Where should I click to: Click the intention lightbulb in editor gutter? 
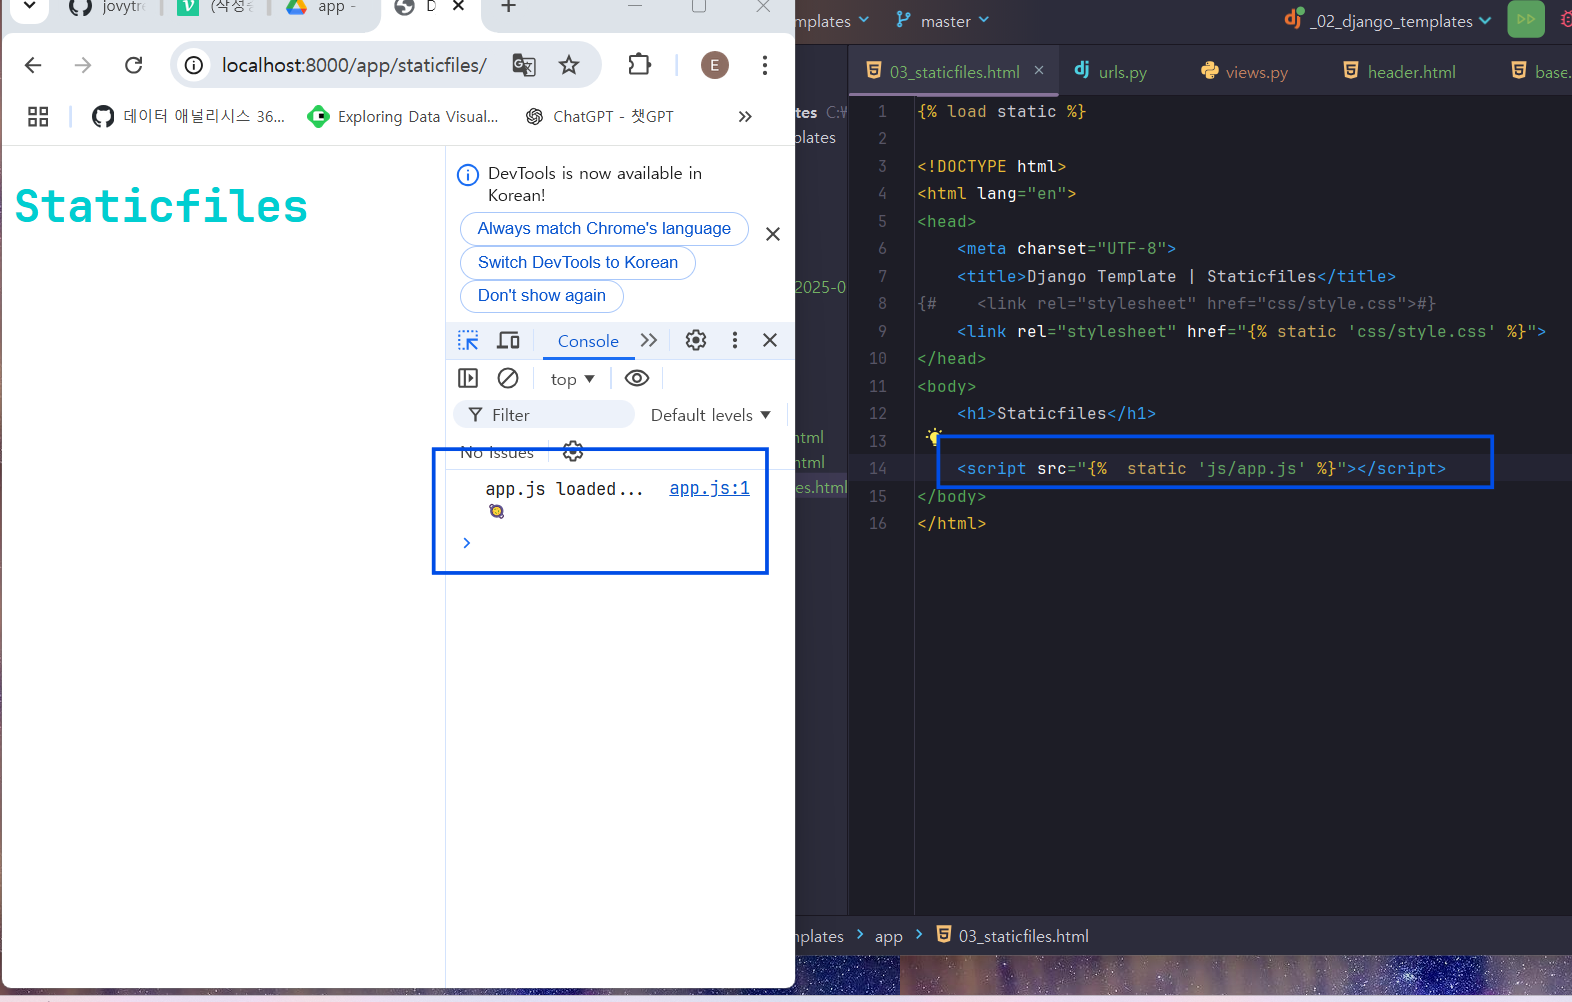pos(933,437)
